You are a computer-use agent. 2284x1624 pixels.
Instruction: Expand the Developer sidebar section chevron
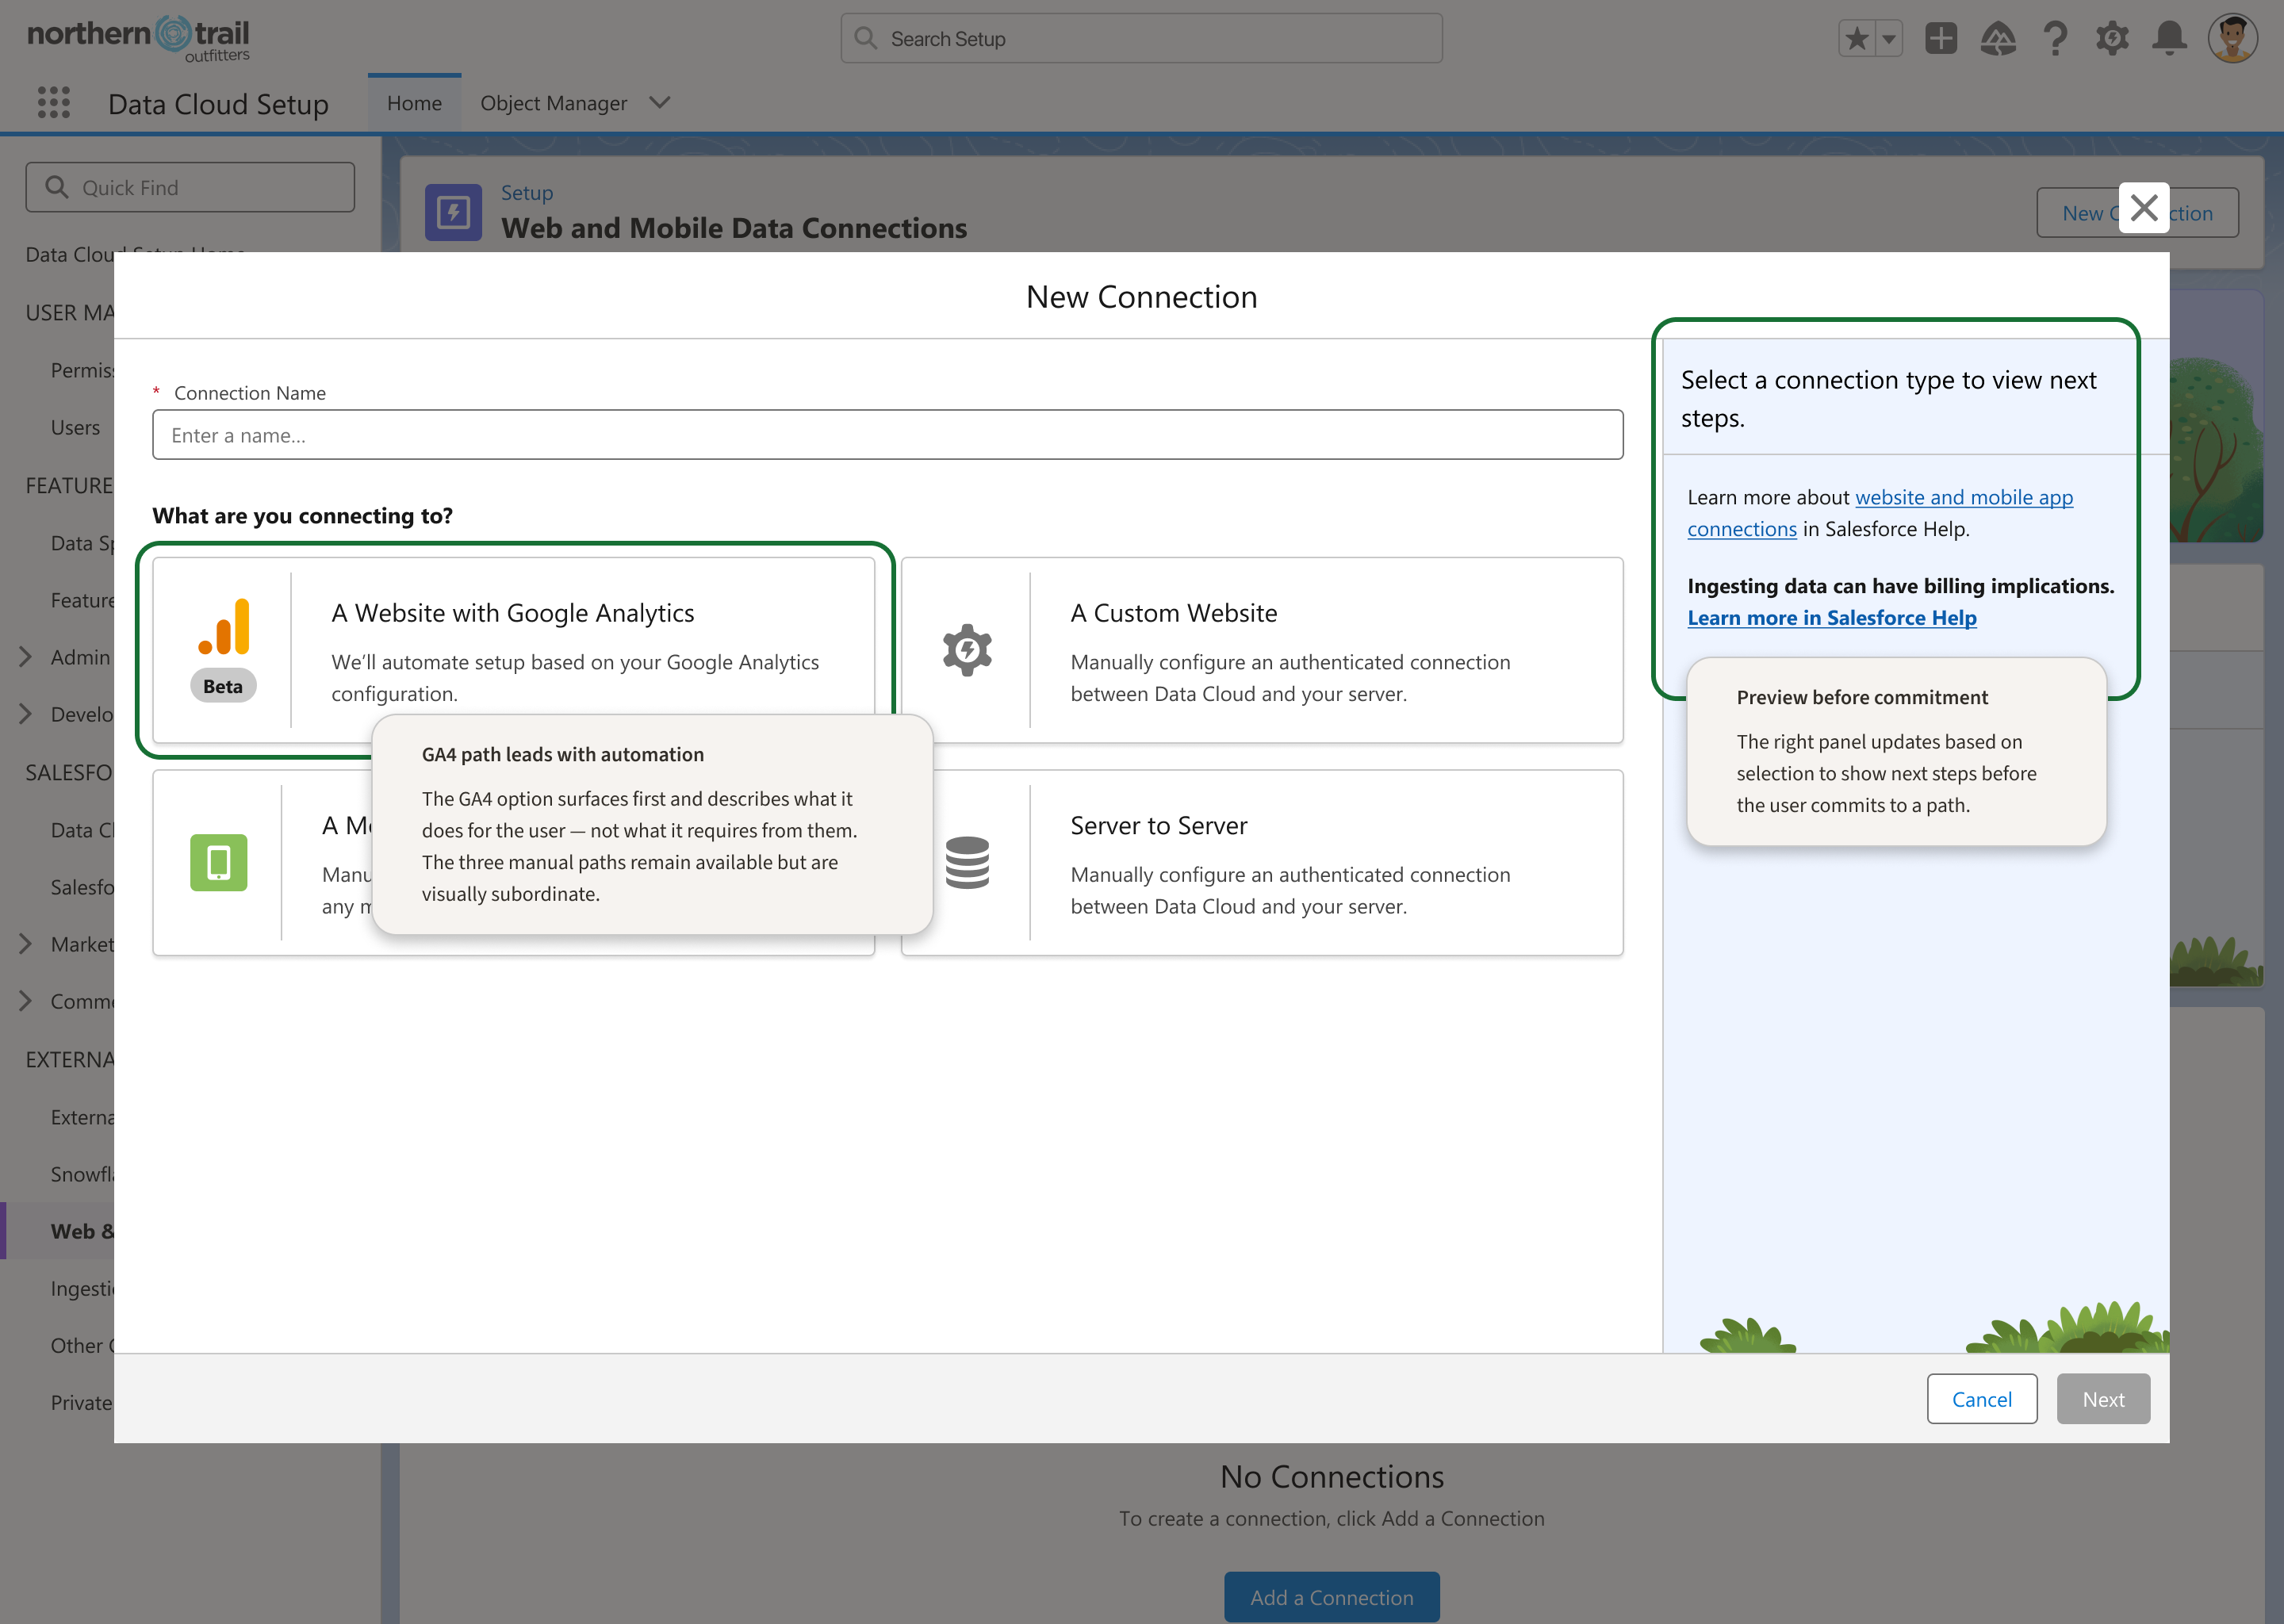[26, 714]
